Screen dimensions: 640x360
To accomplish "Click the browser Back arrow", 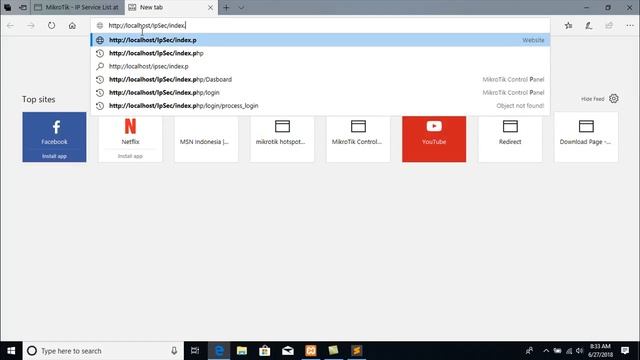I will pyautogui.click(x=10, y=25).
